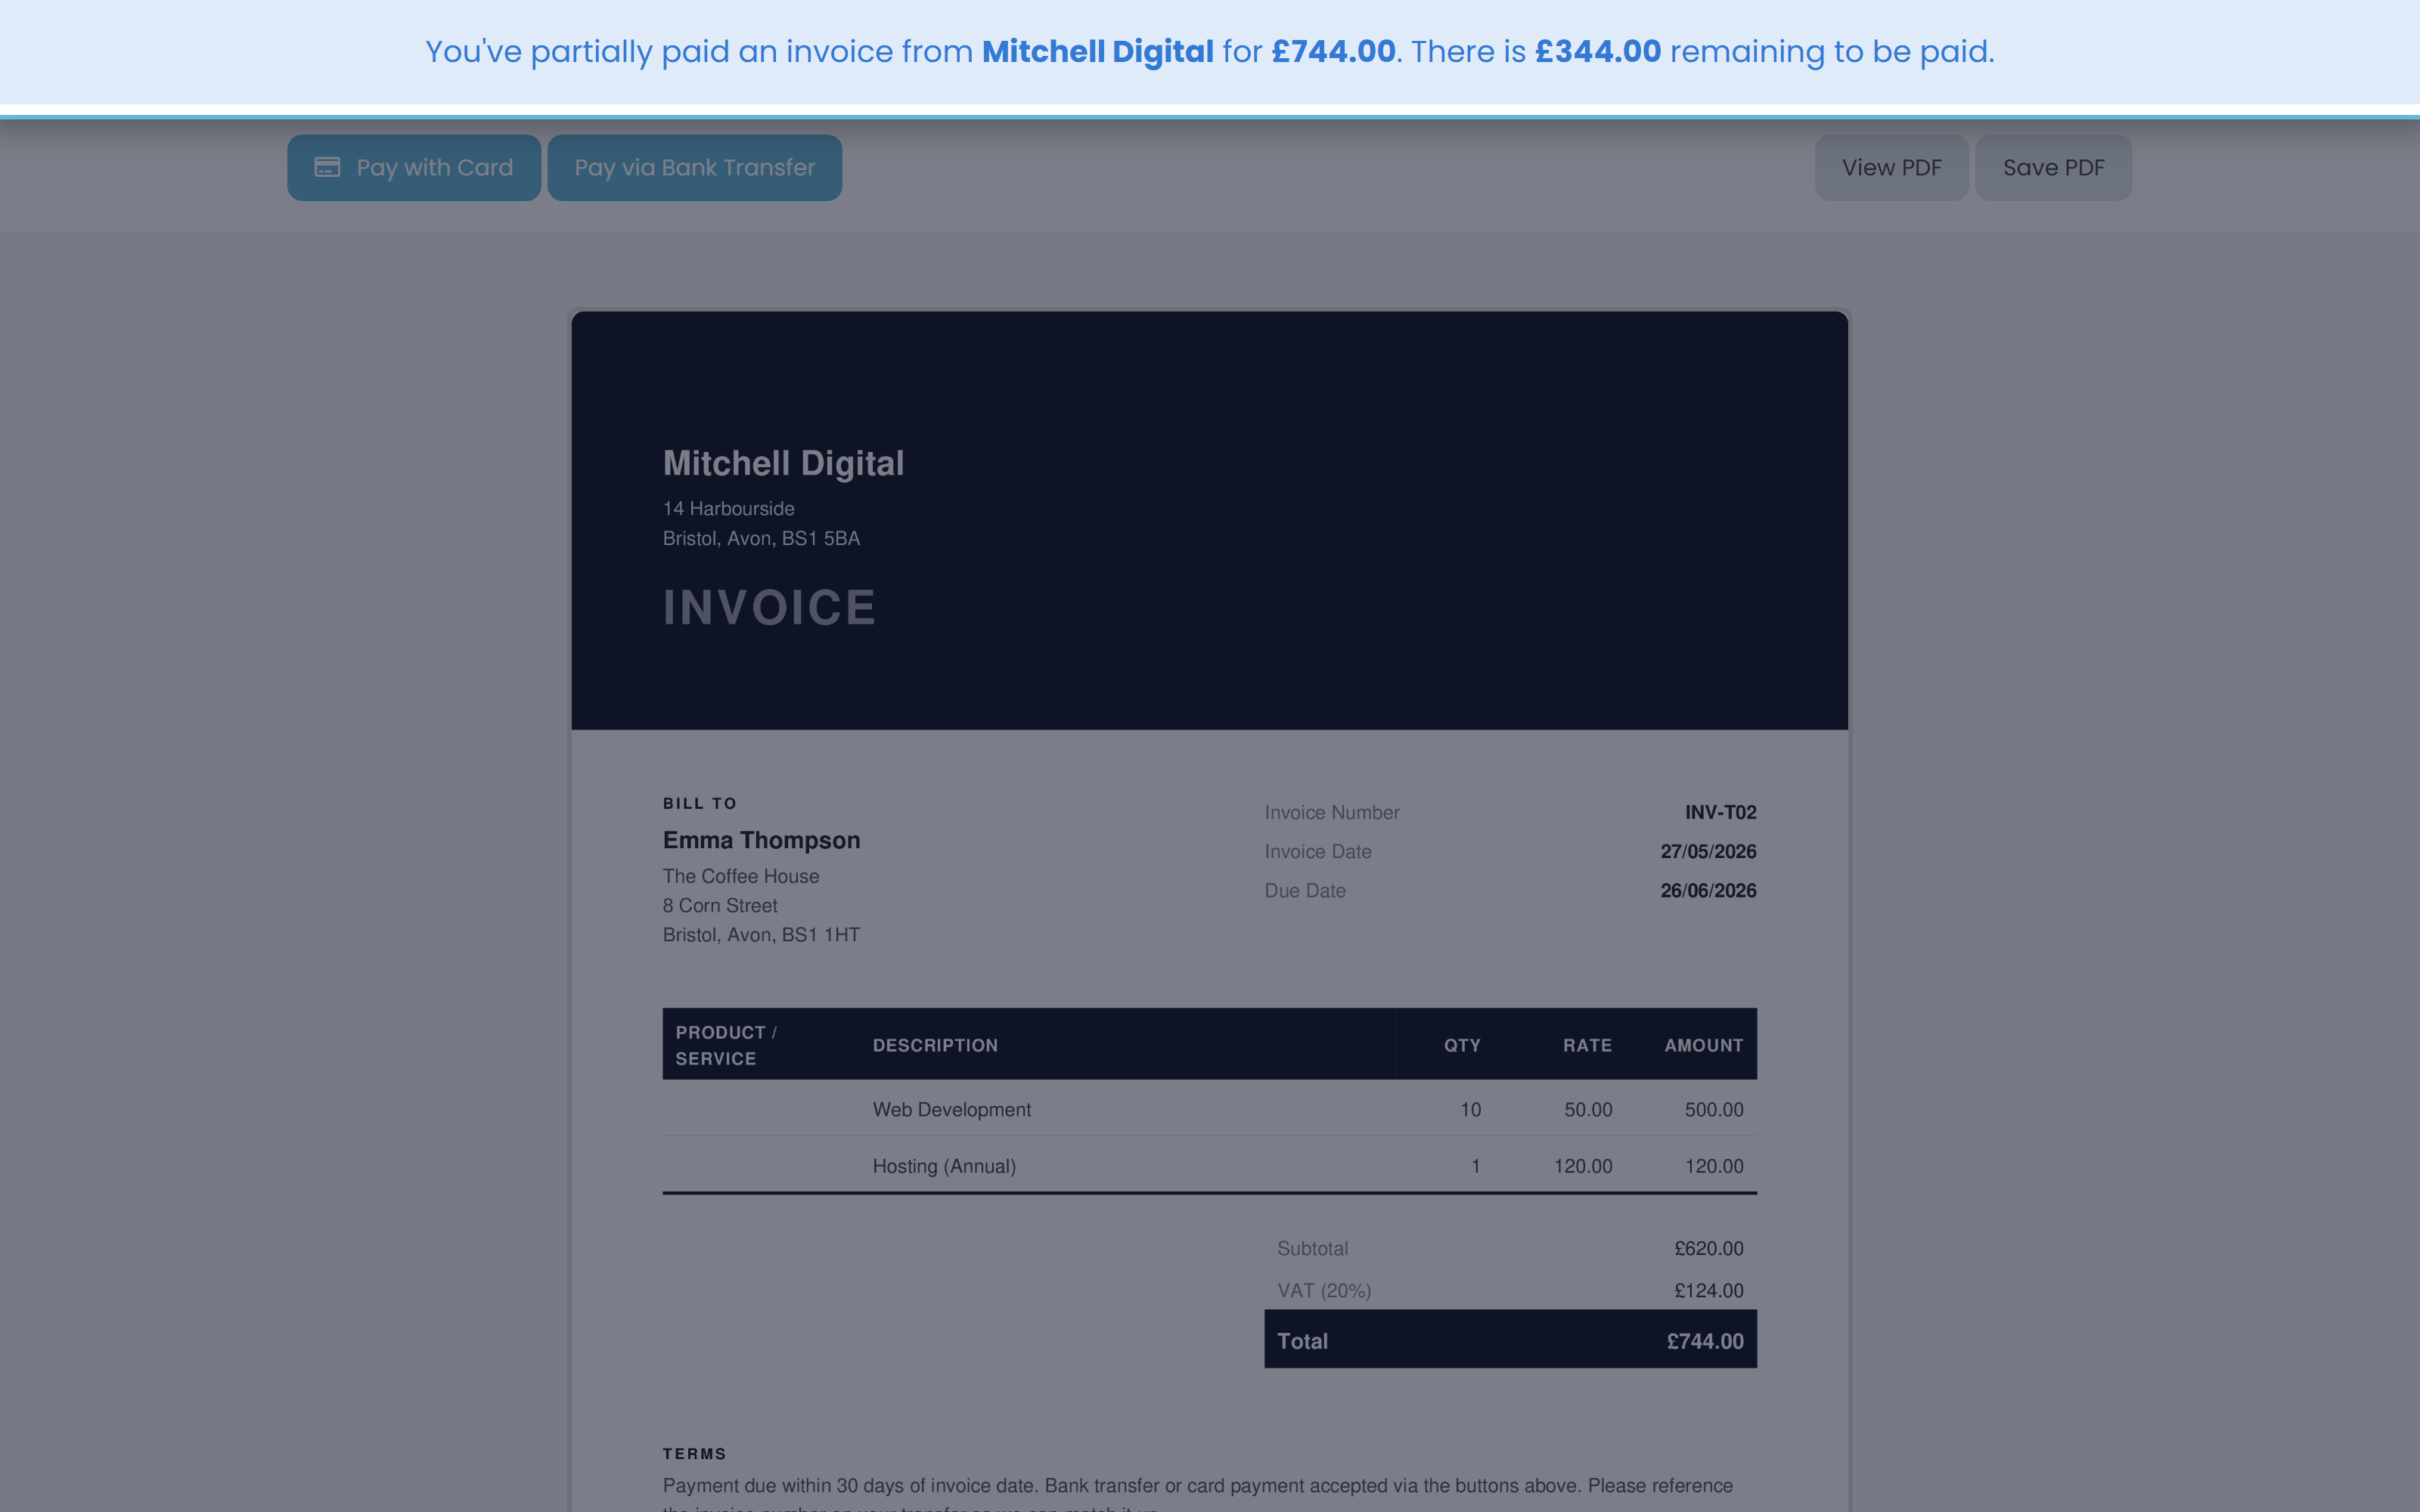The width and height of the screenshot is (2420, 1512).
Task: Click the Mitchell Digital name in the banner
Action: pyautogui.click(x=1097, y=51)
